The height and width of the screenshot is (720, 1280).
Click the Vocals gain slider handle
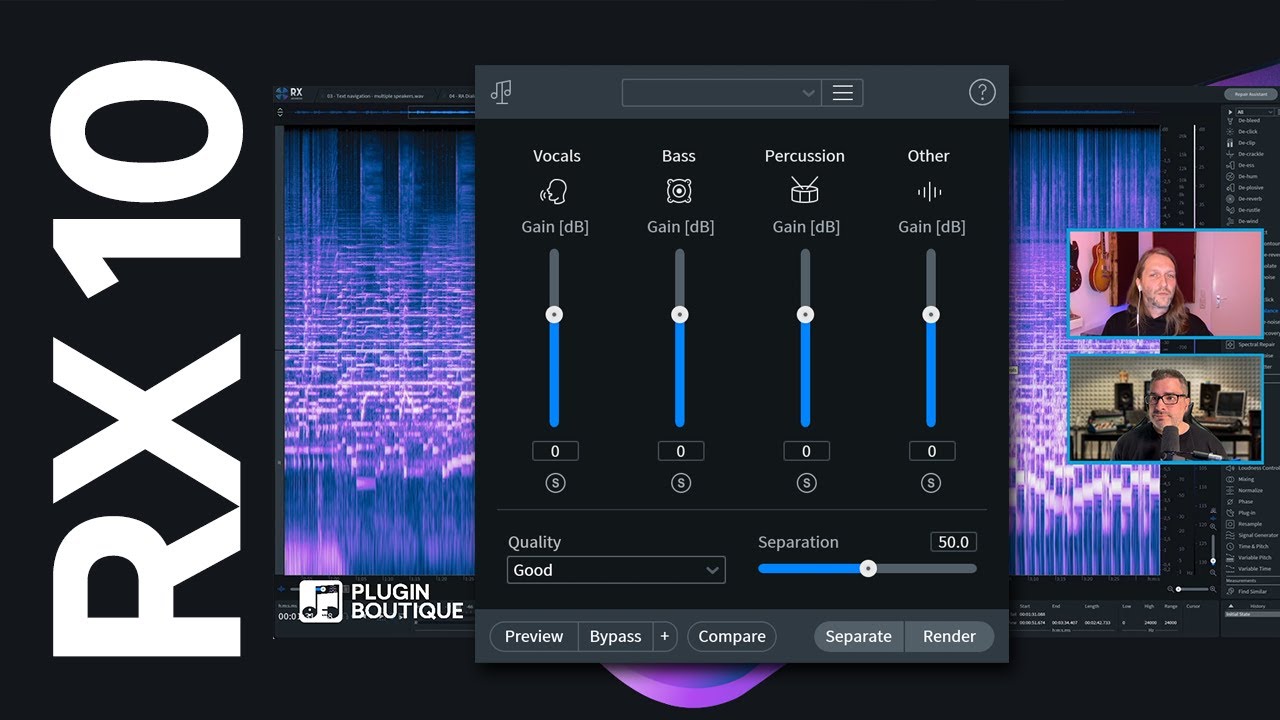[554, 314]
